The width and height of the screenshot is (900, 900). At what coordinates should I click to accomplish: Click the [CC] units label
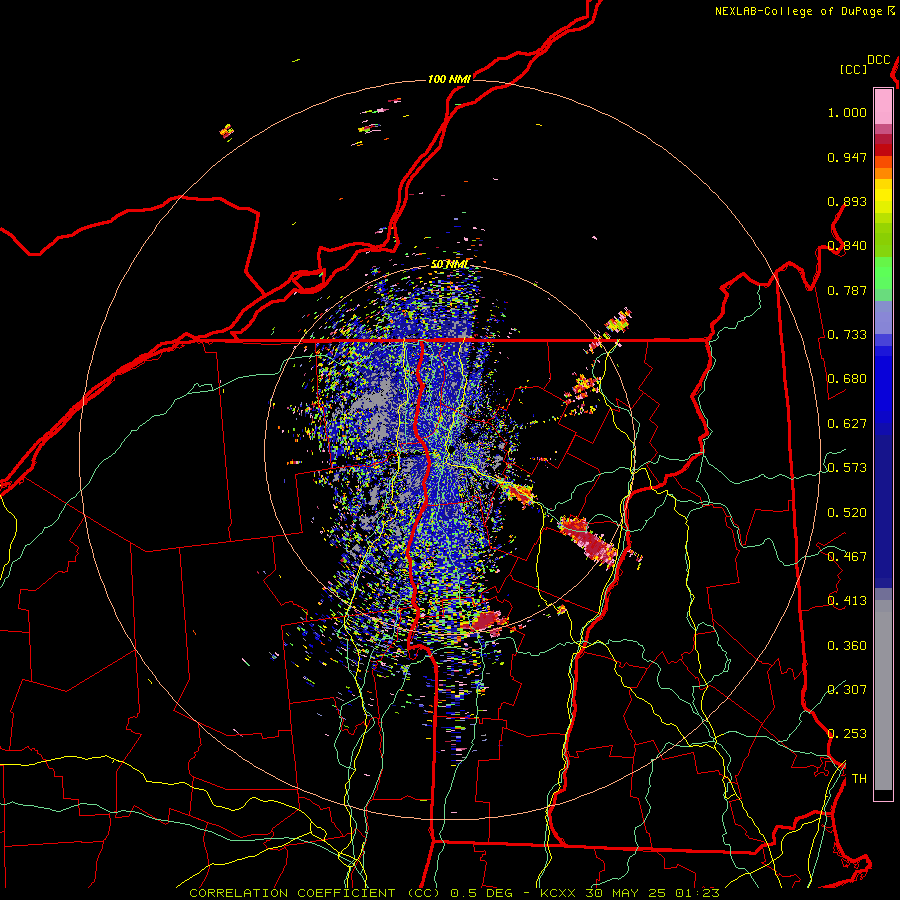[854, 69]
